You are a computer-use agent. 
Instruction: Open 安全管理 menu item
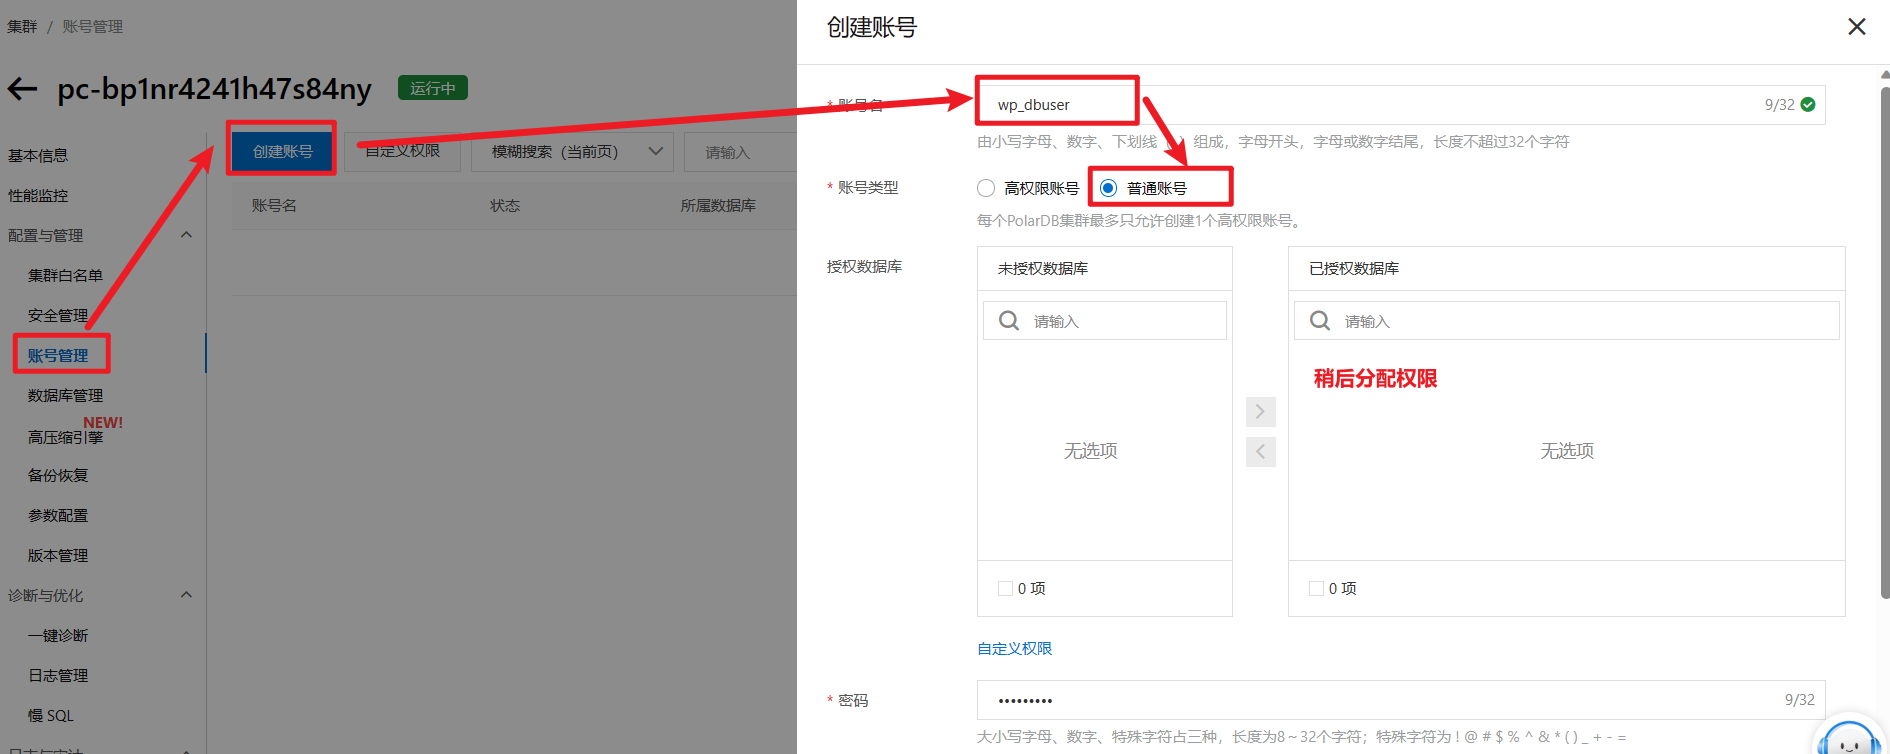click(x=58, y=315)
